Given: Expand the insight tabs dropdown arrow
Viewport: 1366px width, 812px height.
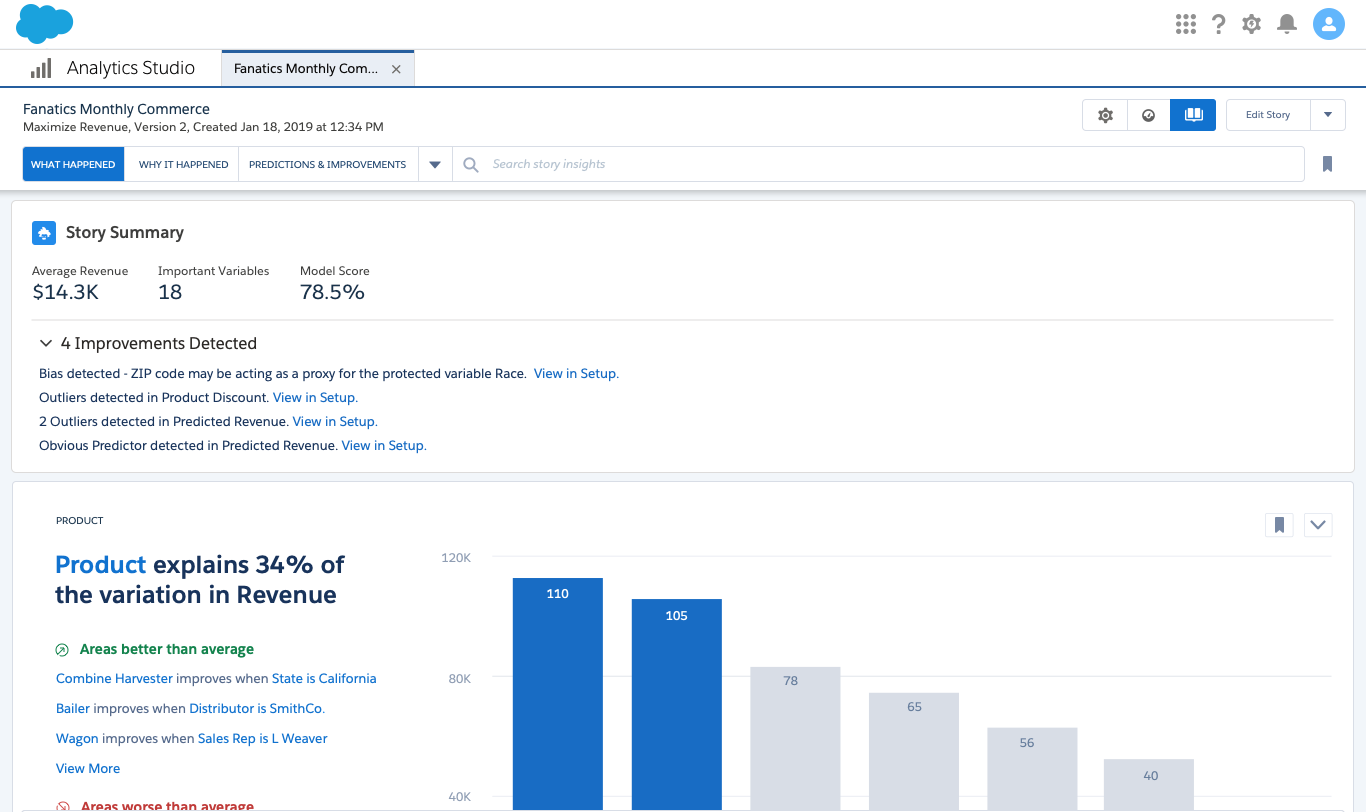Looking at the screenshot, I should point(435,165).
